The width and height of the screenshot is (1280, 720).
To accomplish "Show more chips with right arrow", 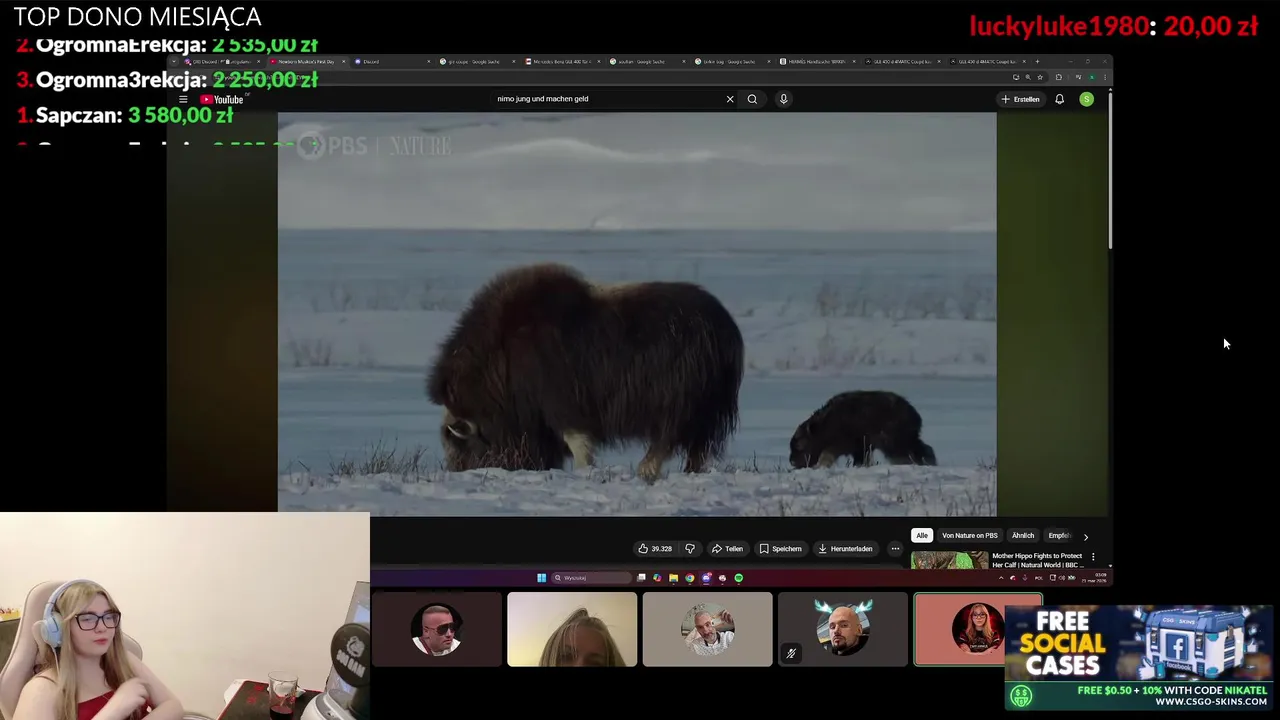I will [1086, 536].
